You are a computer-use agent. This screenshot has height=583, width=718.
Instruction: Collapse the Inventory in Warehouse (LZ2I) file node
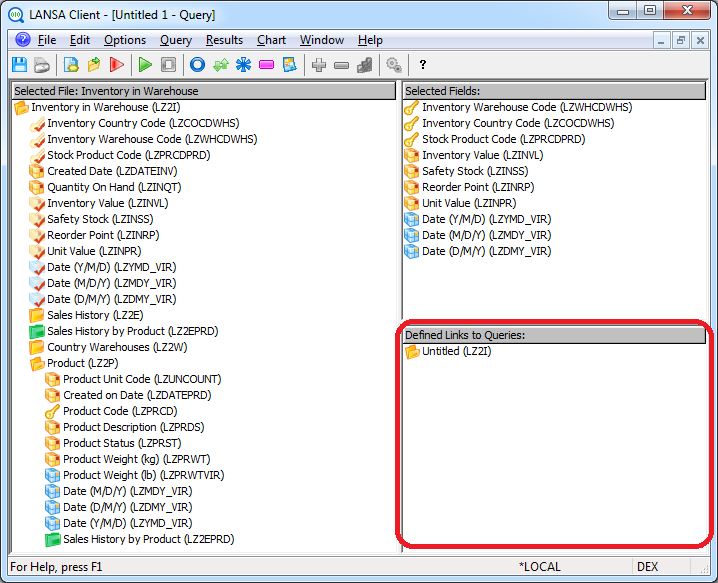tap(21, 108)
